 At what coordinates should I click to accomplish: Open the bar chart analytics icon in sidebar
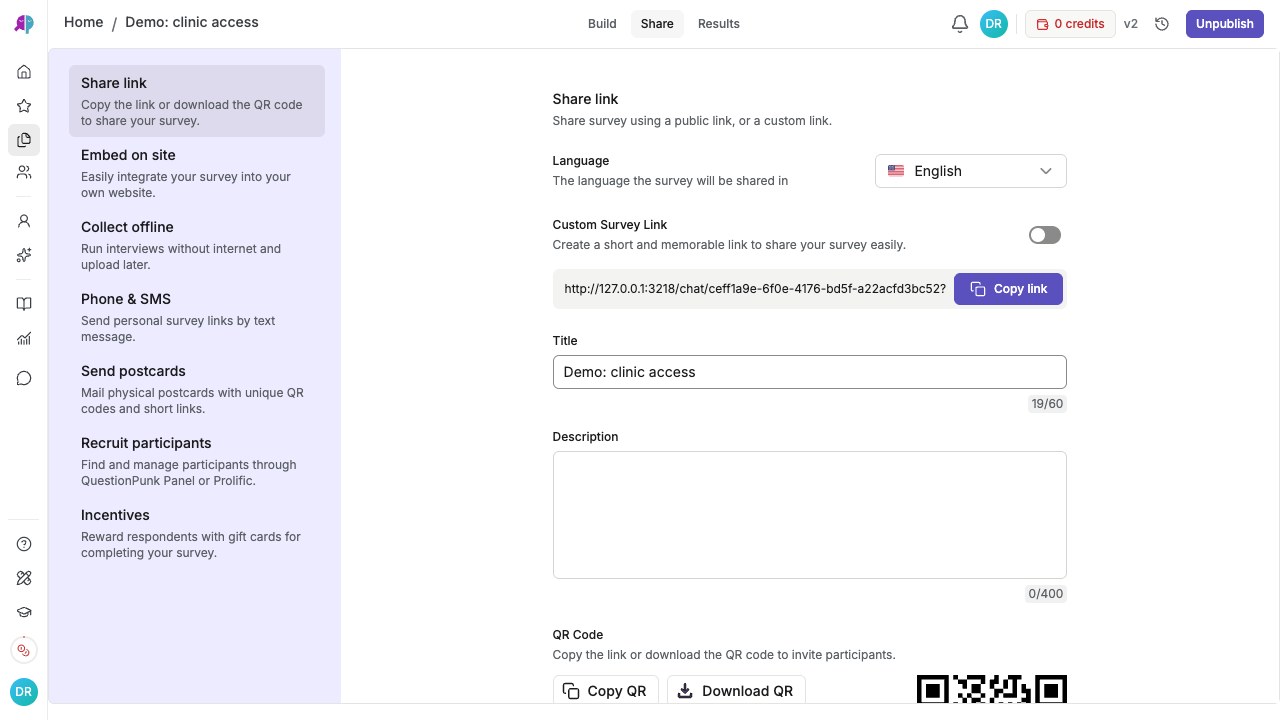24,339
